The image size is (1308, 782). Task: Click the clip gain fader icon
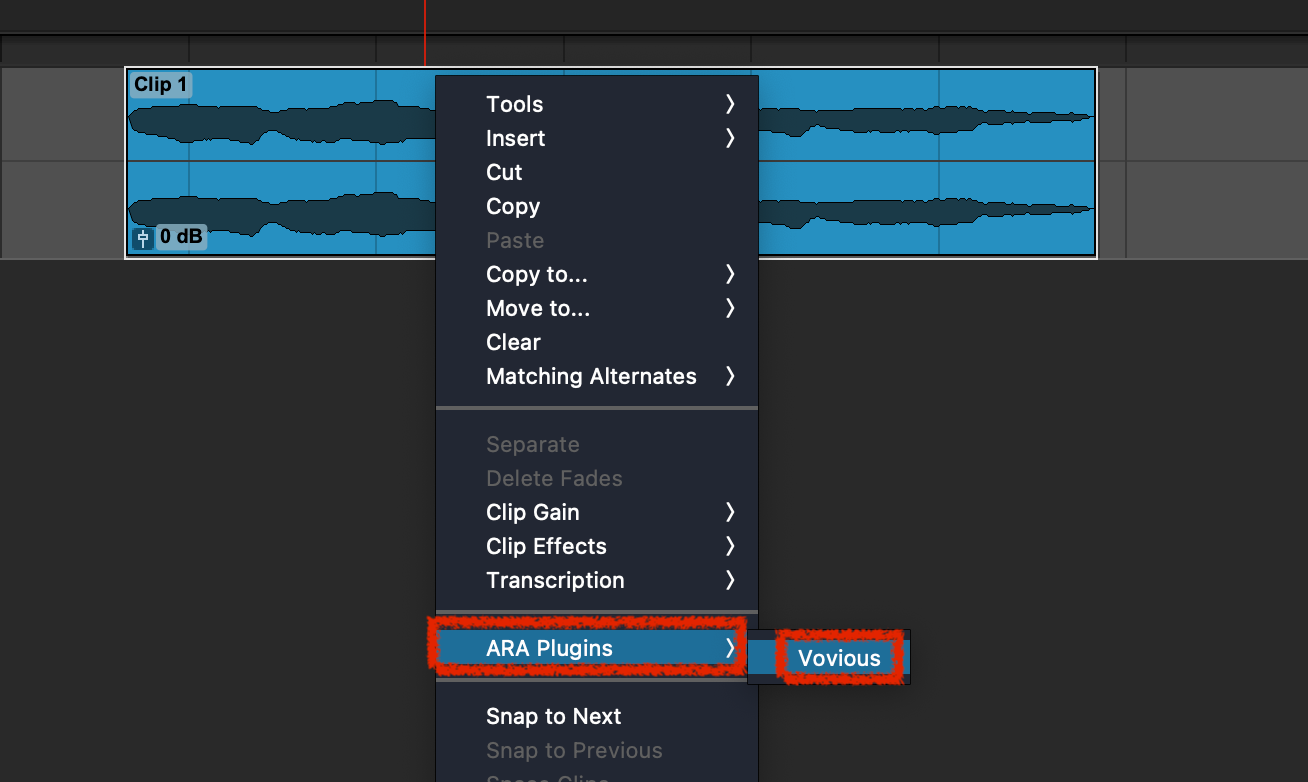143,238
